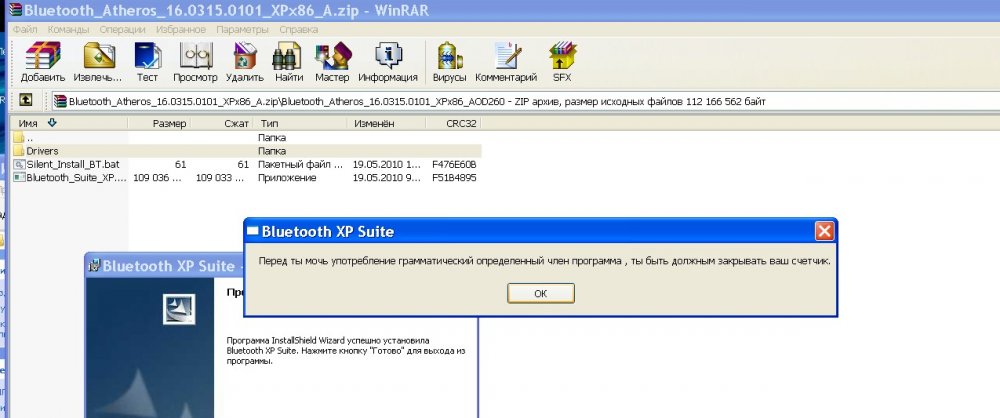The image size is (1000, 418).
Task: Sort files by Размер column header
Action: coord(169,123)
